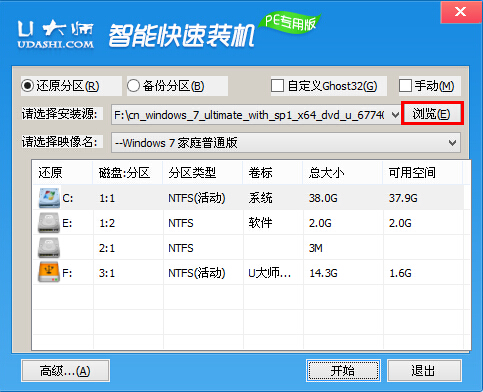
Task: Sort by the 总大小 column header
Action: click(x=343, y=173)
